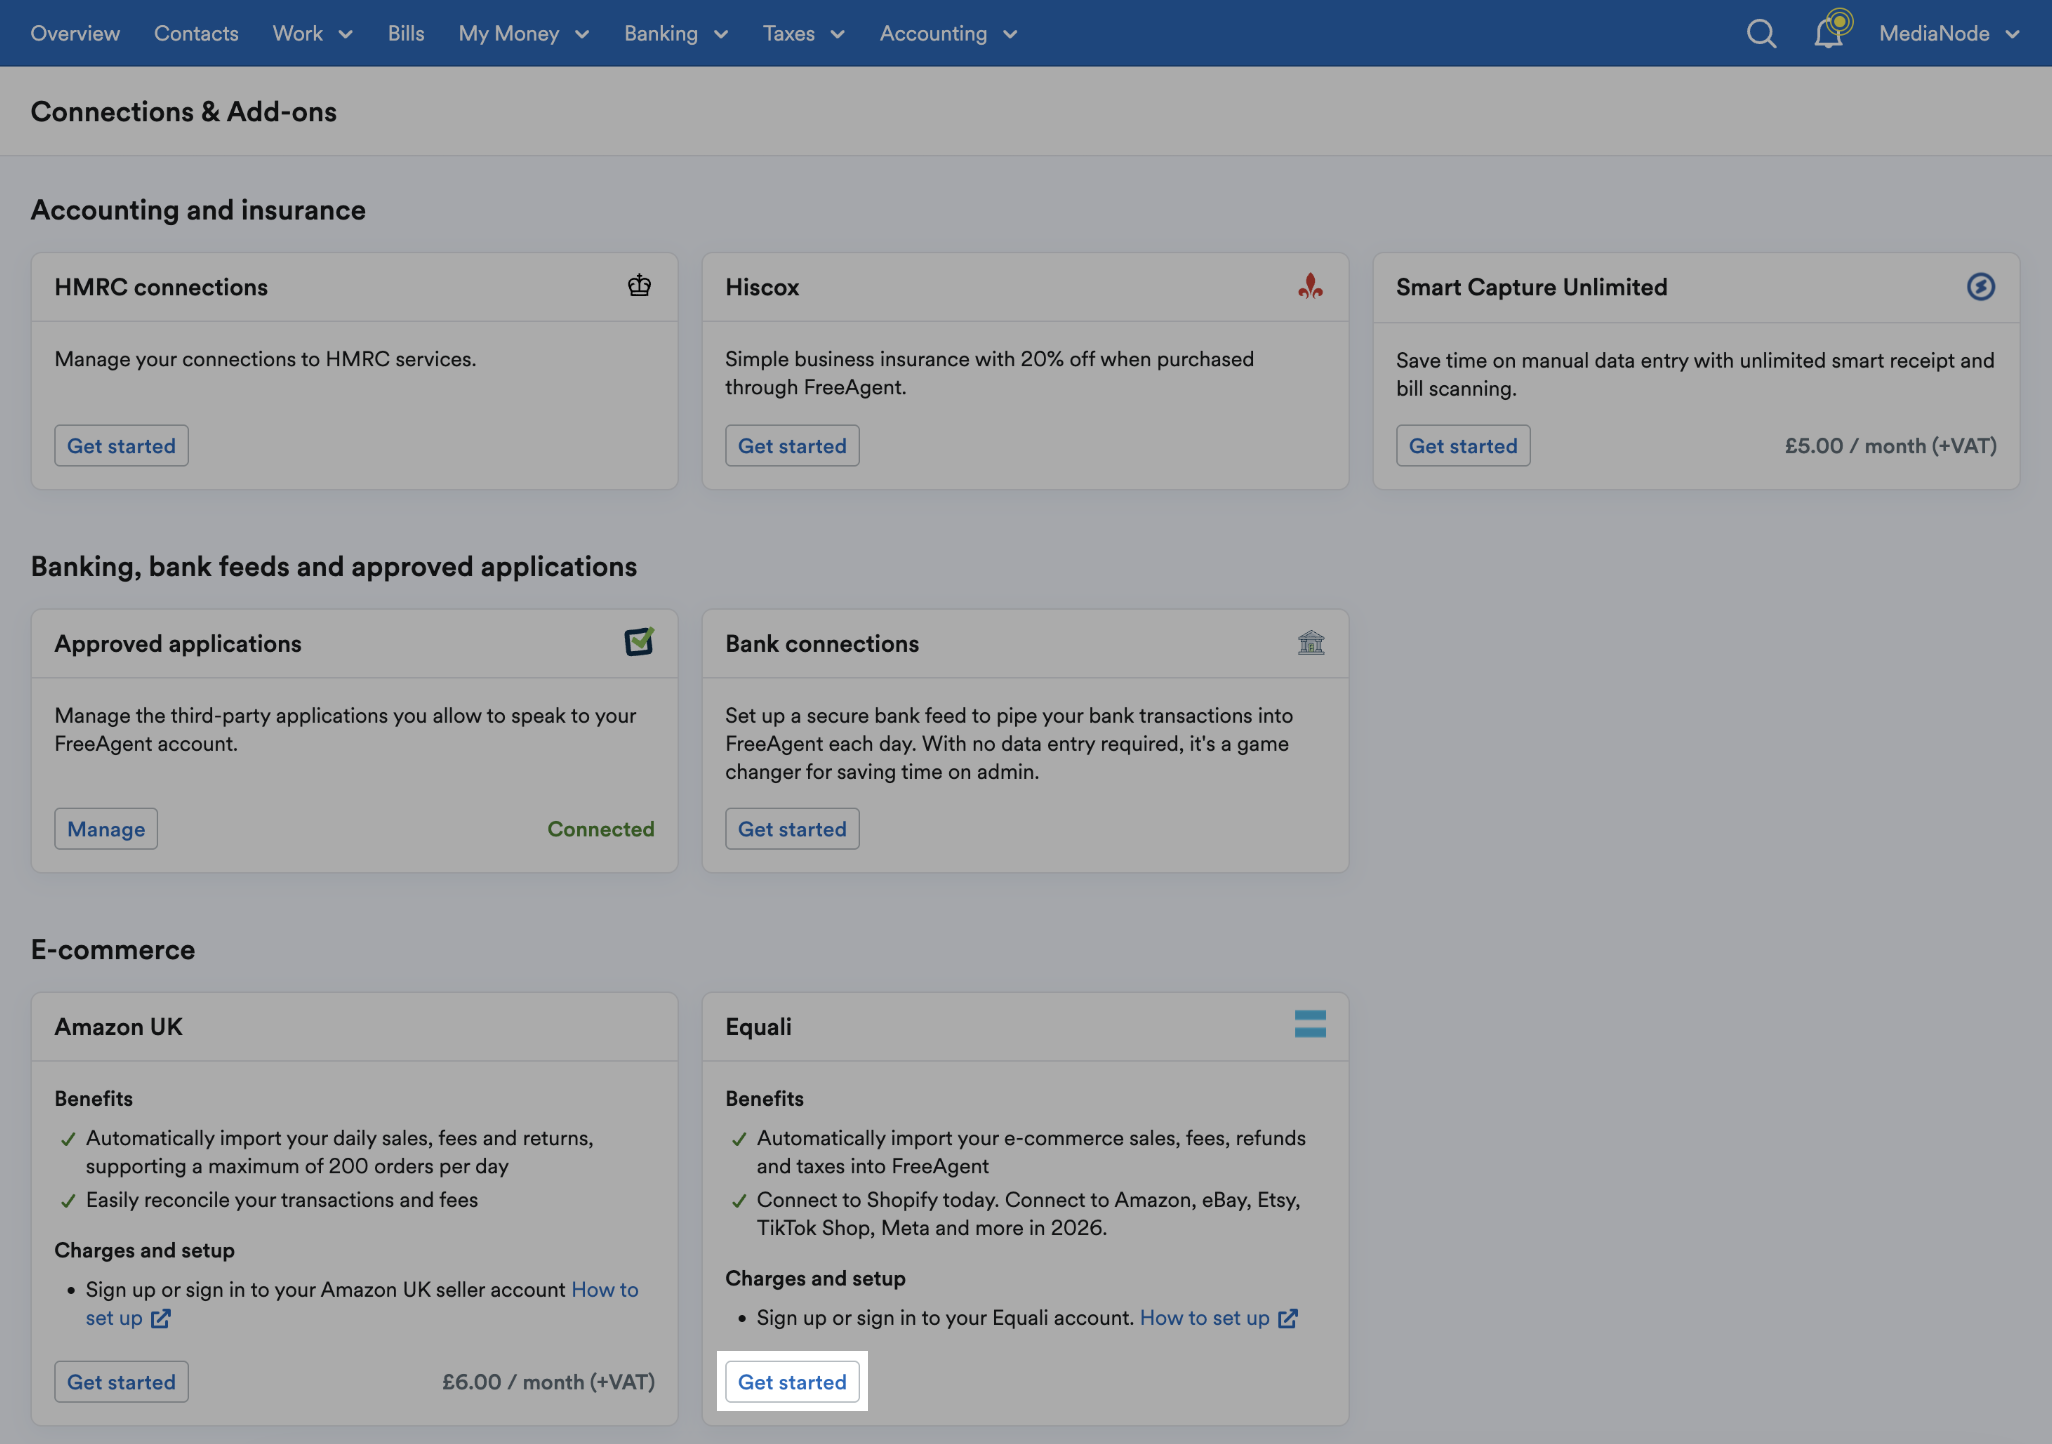Open the Banking dropdown menu
The width and height of the screenshot is (2052, 1444).
tap(675, 33)
